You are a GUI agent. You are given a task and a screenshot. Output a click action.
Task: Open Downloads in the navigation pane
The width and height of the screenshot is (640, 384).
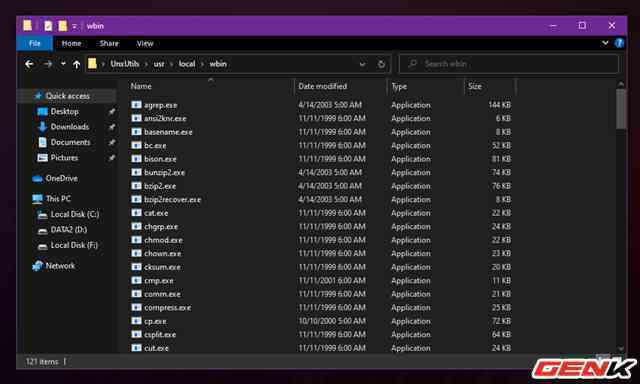69,127
